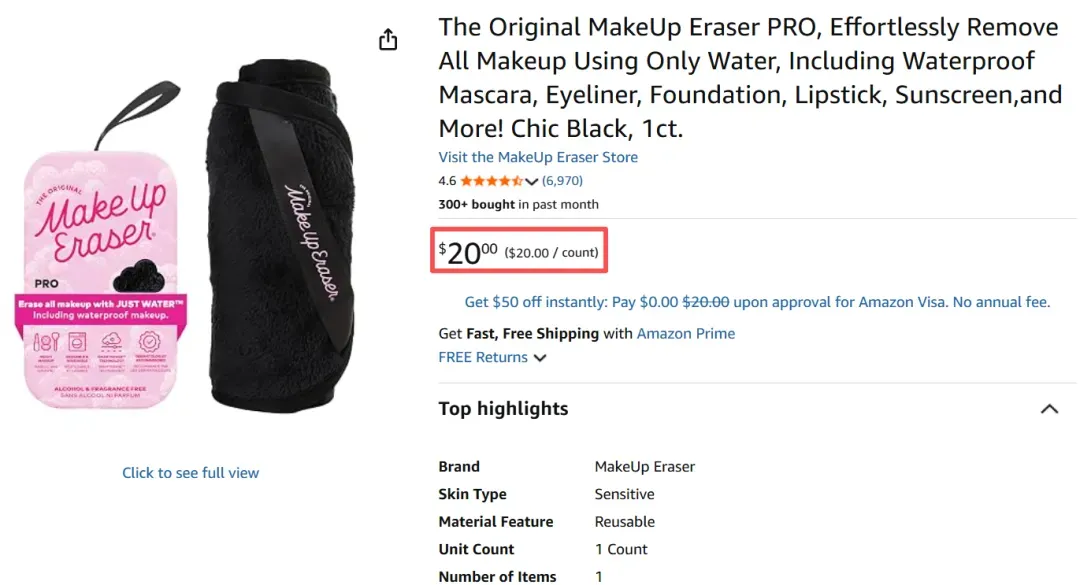Visit the MakeUp Eraser Store
This screenshot has width=1080, height=585.
(x=538, y=157)
